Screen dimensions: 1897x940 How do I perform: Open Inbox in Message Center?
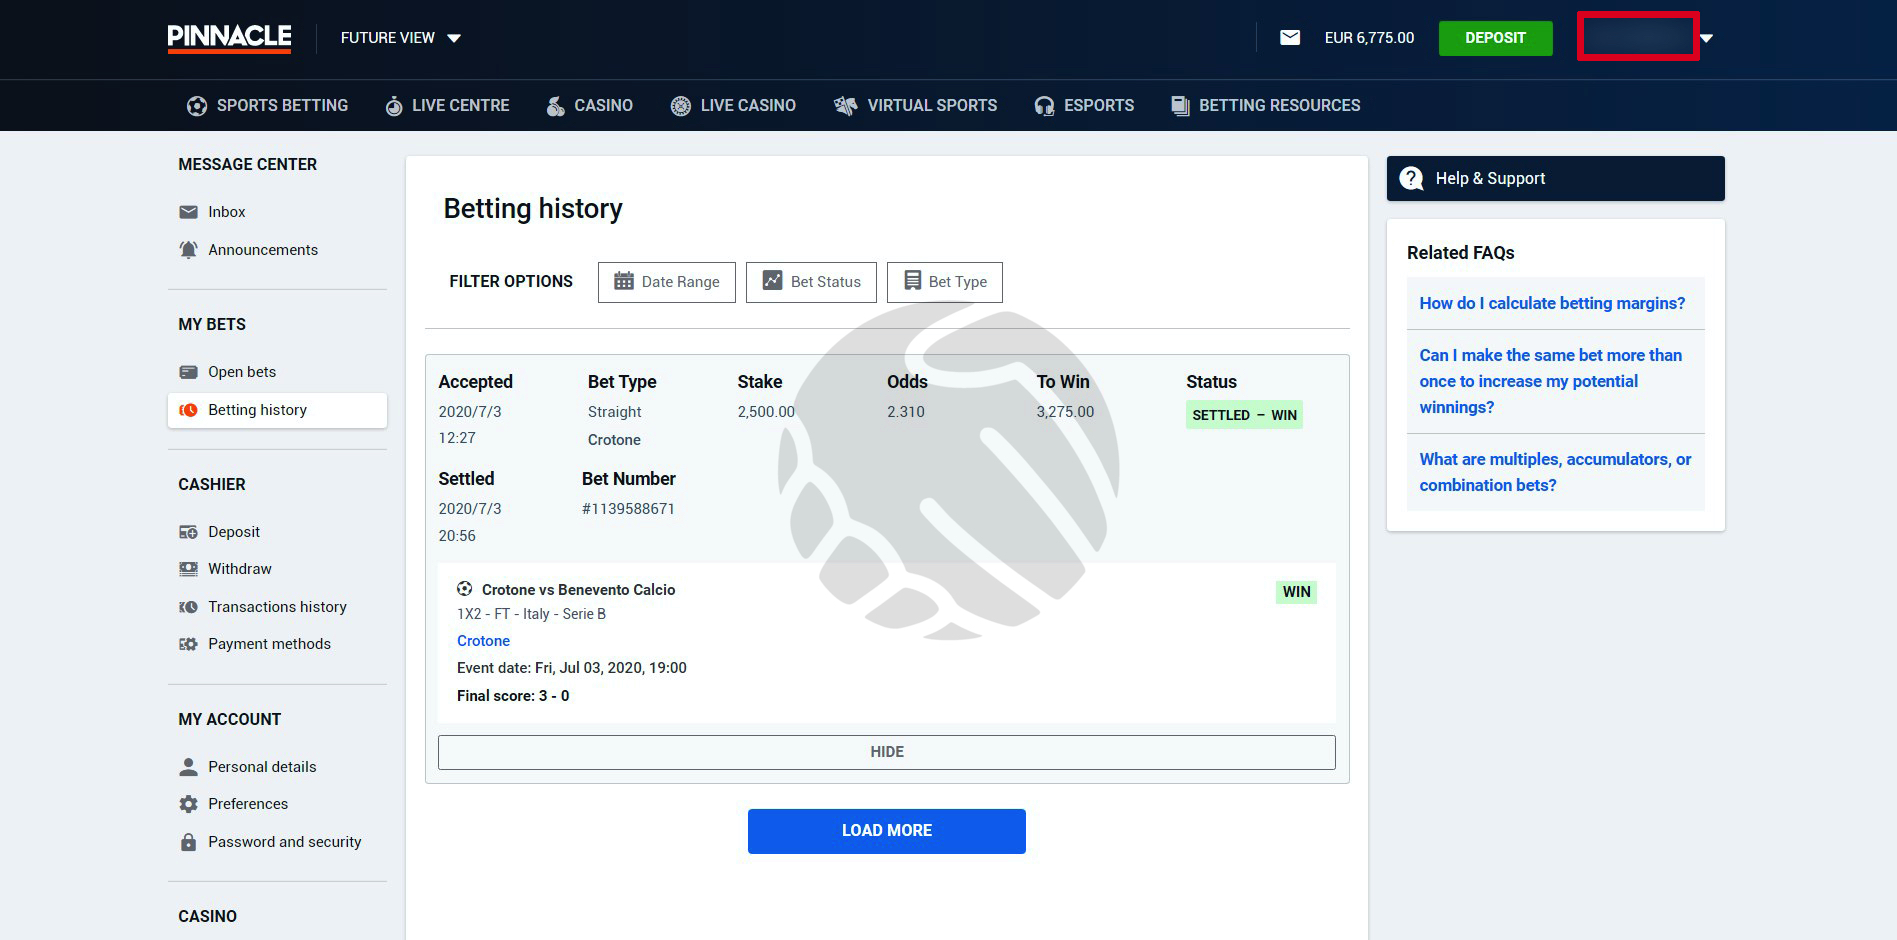tap(226, 212)
